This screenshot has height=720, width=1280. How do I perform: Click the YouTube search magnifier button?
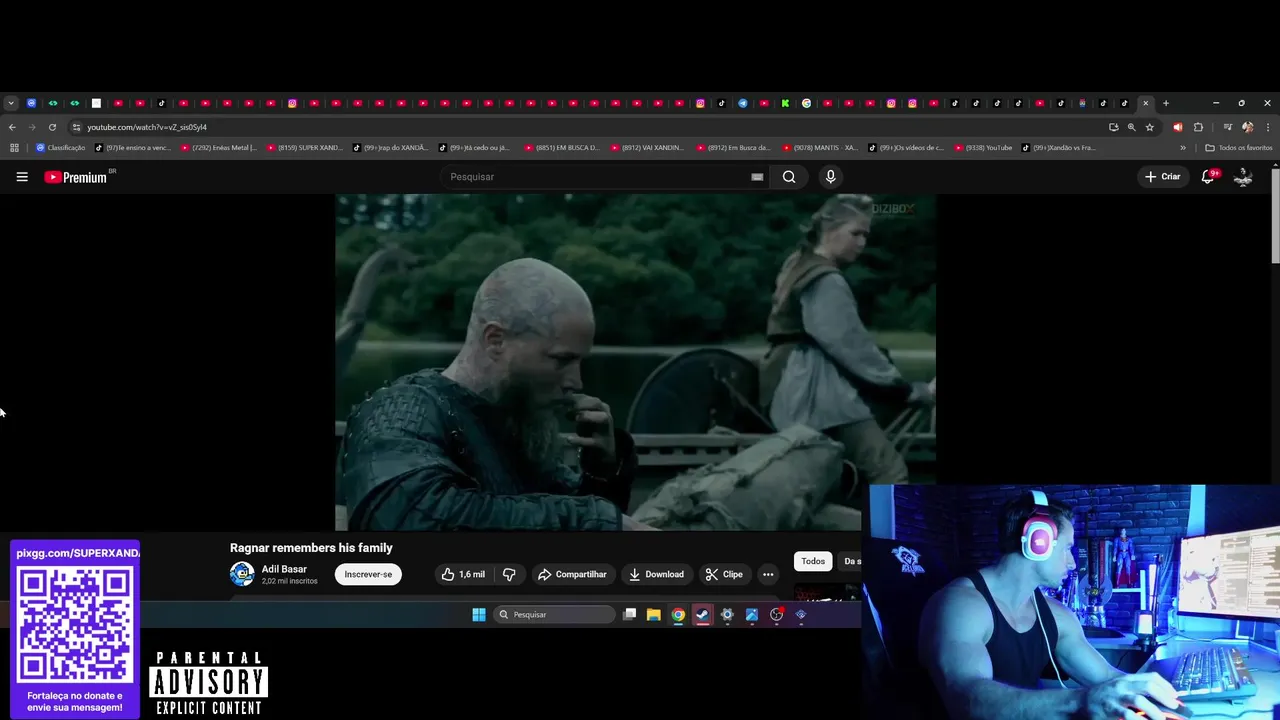tap(789, 177)
